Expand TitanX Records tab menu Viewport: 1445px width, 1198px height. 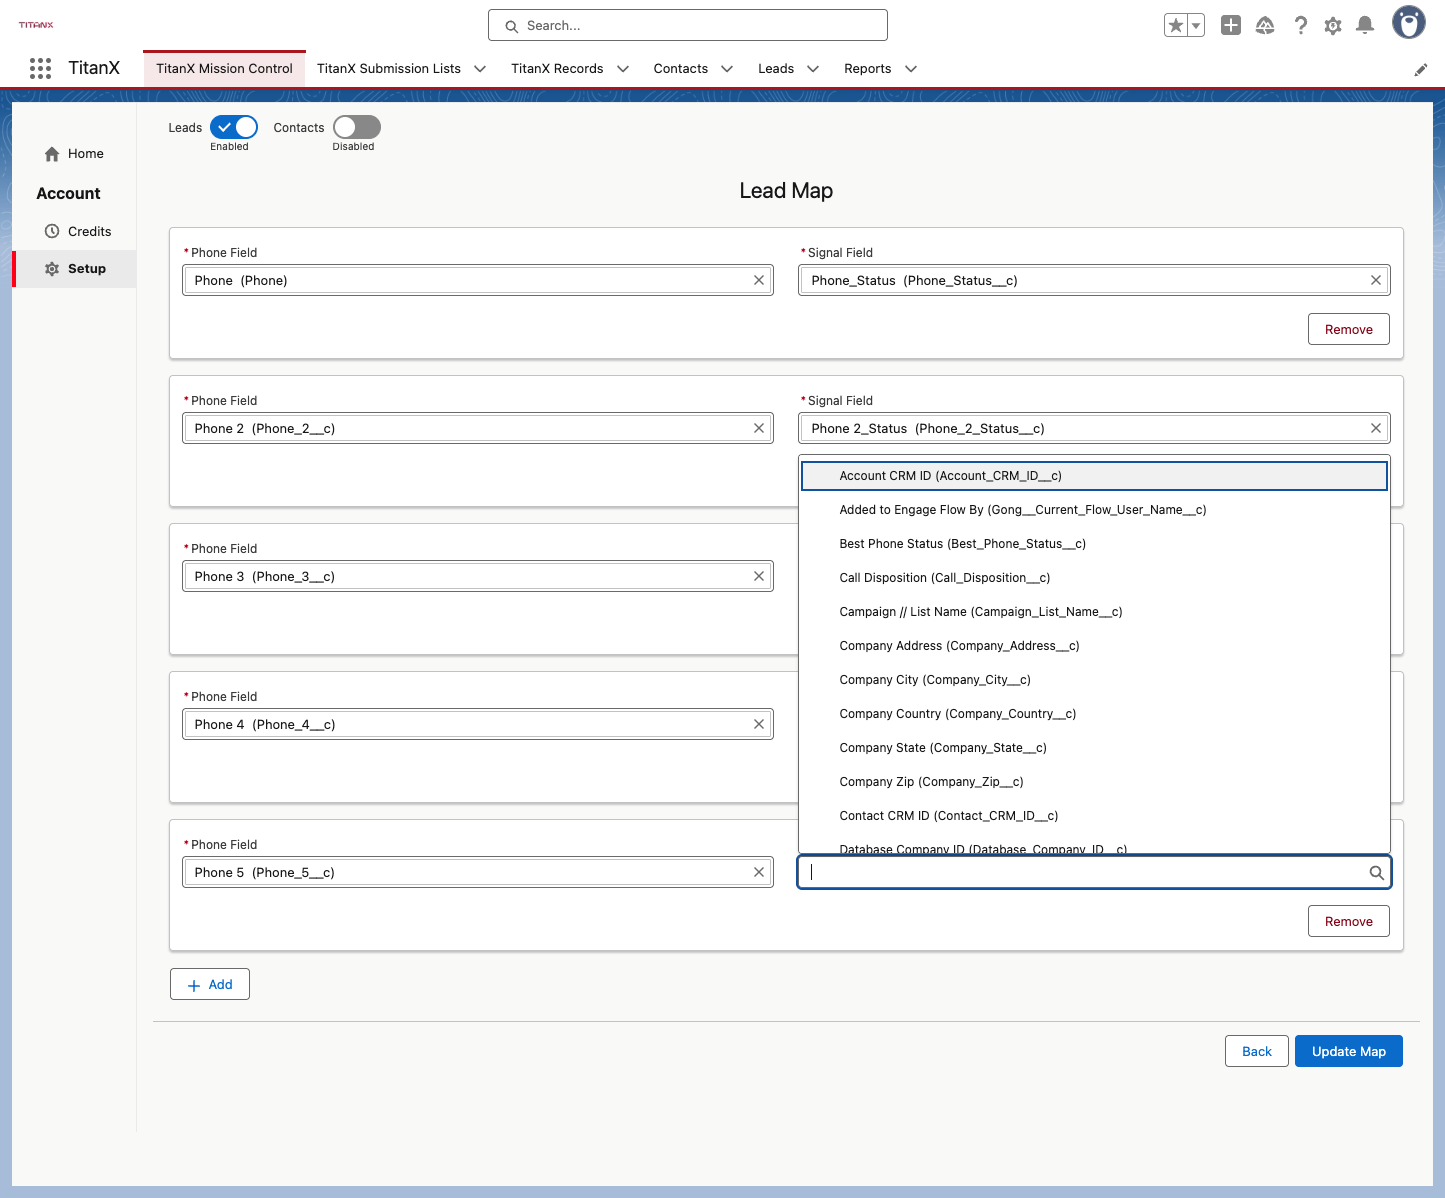pyautogui.click(x=623, y=69)
